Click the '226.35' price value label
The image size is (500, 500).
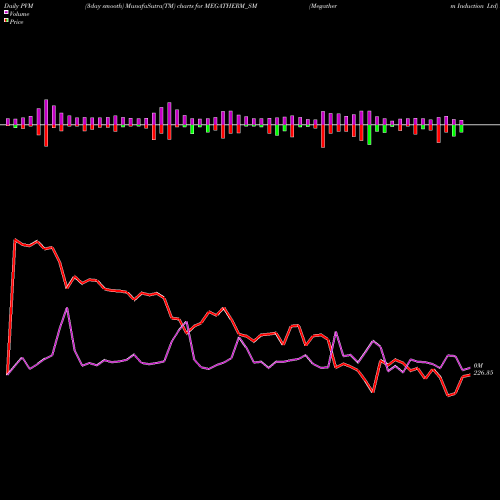click(483, 373)
